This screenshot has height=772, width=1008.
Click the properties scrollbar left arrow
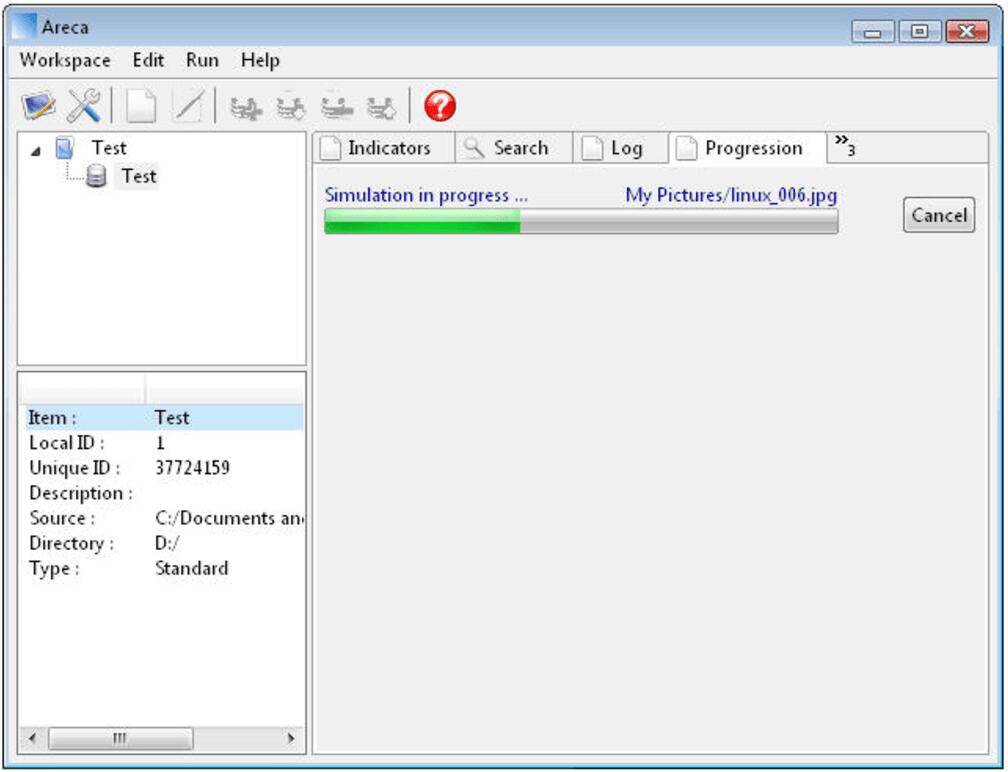(x=32, y=737)
